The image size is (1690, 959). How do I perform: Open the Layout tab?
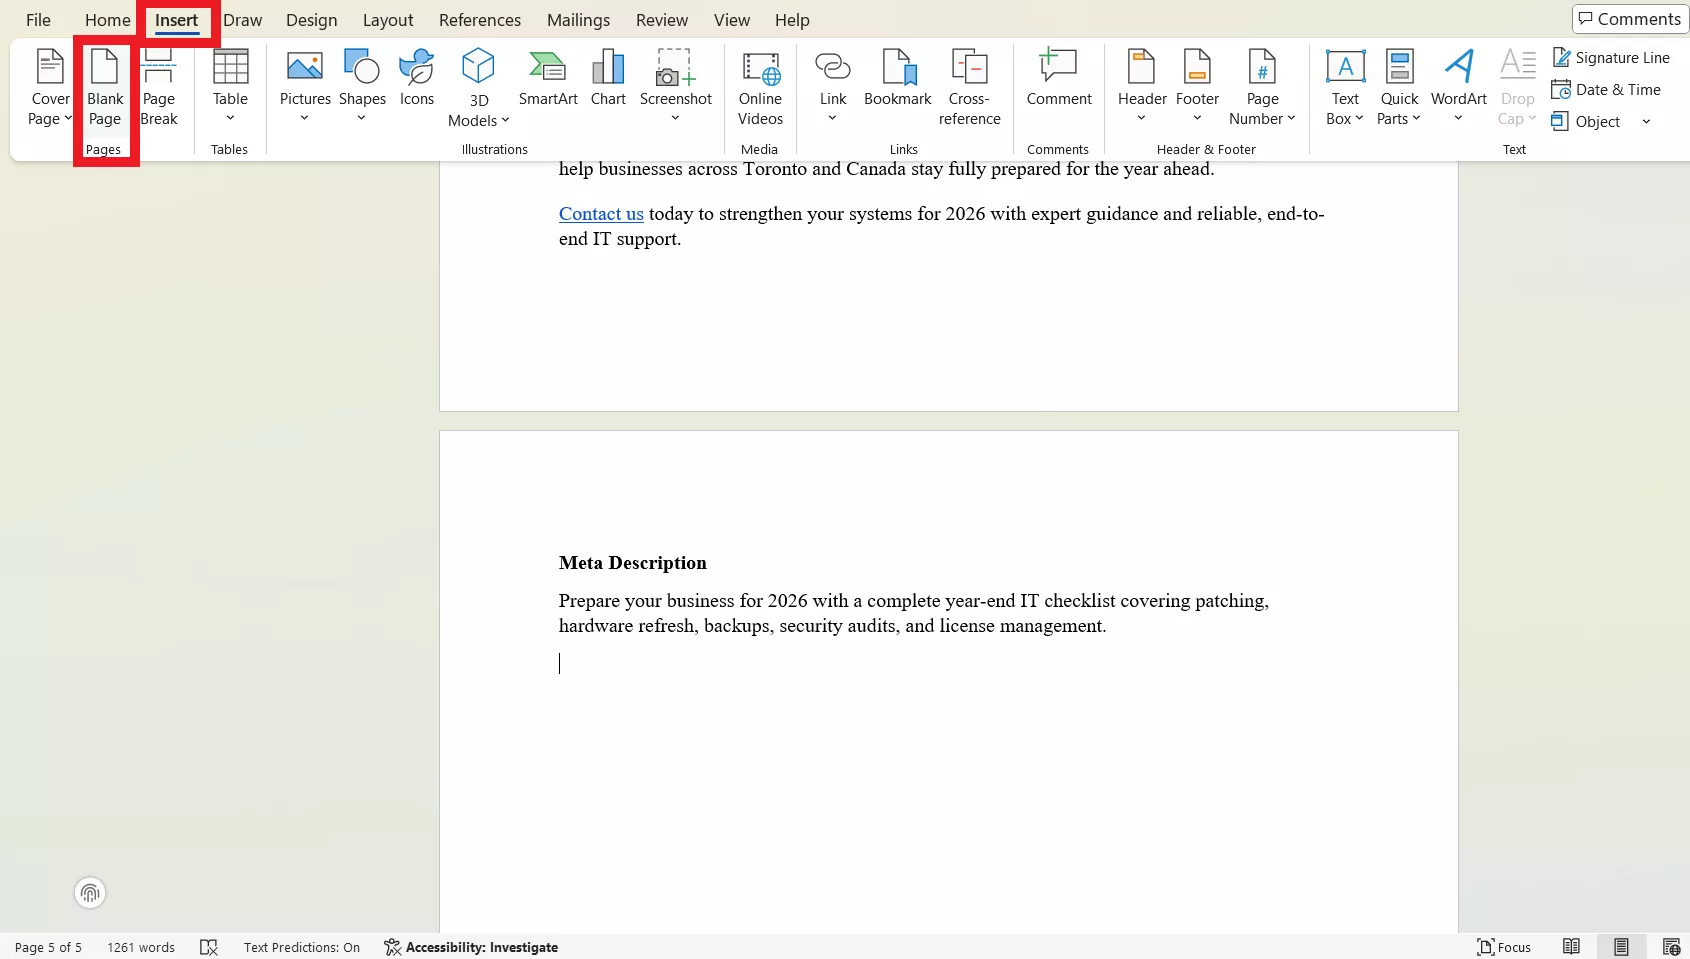tap(388, 20)
